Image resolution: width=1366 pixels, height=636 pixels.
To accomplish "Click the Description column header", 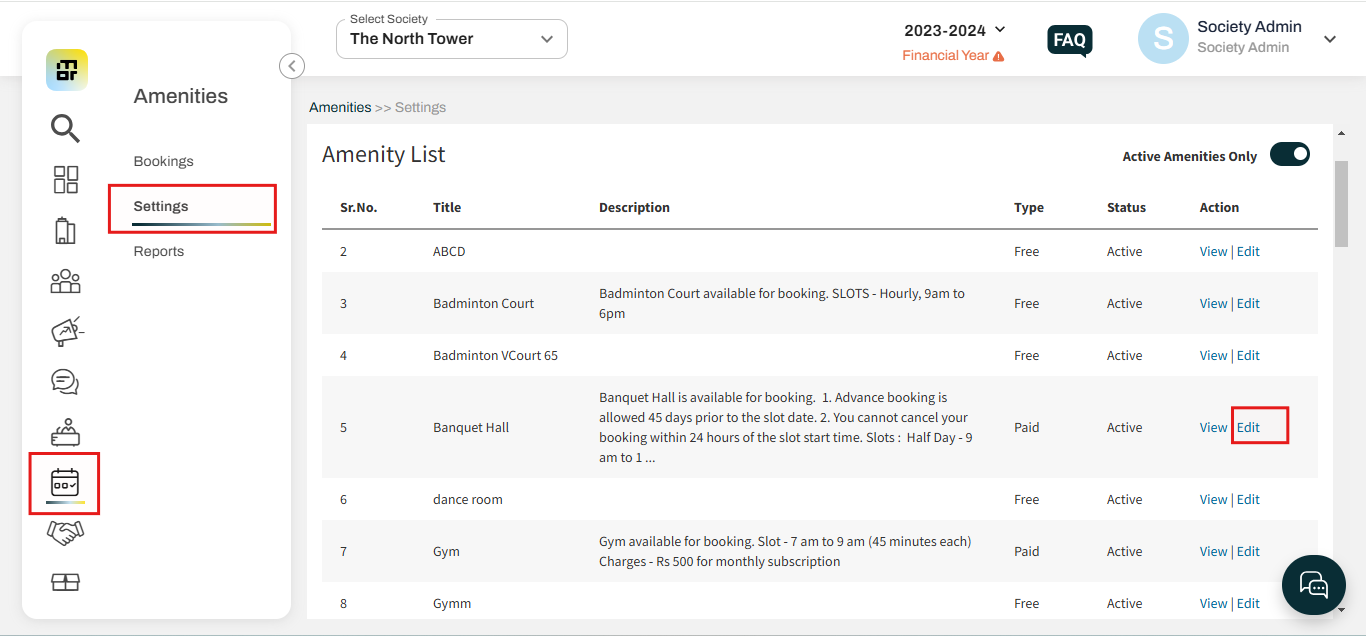I will (634, 207).
